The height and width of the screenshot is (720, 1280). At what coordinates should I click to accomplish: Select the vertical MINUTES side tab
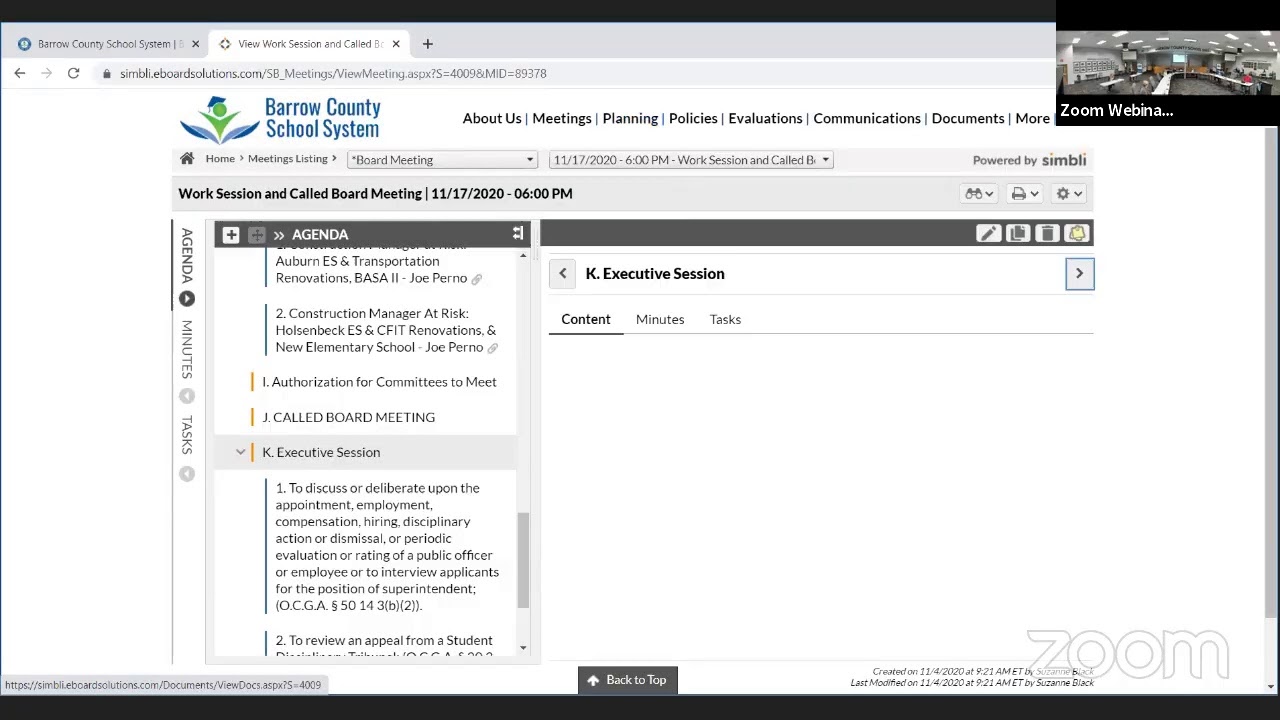click(187, 349)
